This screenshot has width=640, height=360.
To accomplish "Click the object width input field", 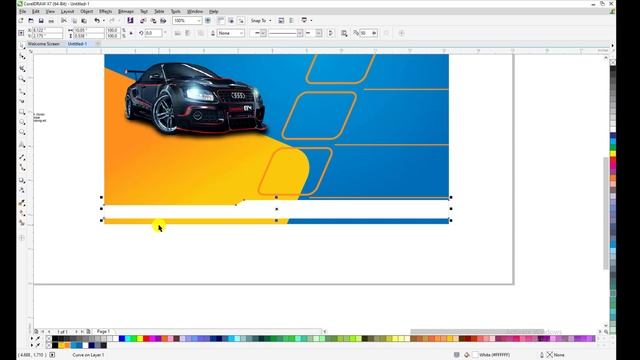I will [89, 30].
